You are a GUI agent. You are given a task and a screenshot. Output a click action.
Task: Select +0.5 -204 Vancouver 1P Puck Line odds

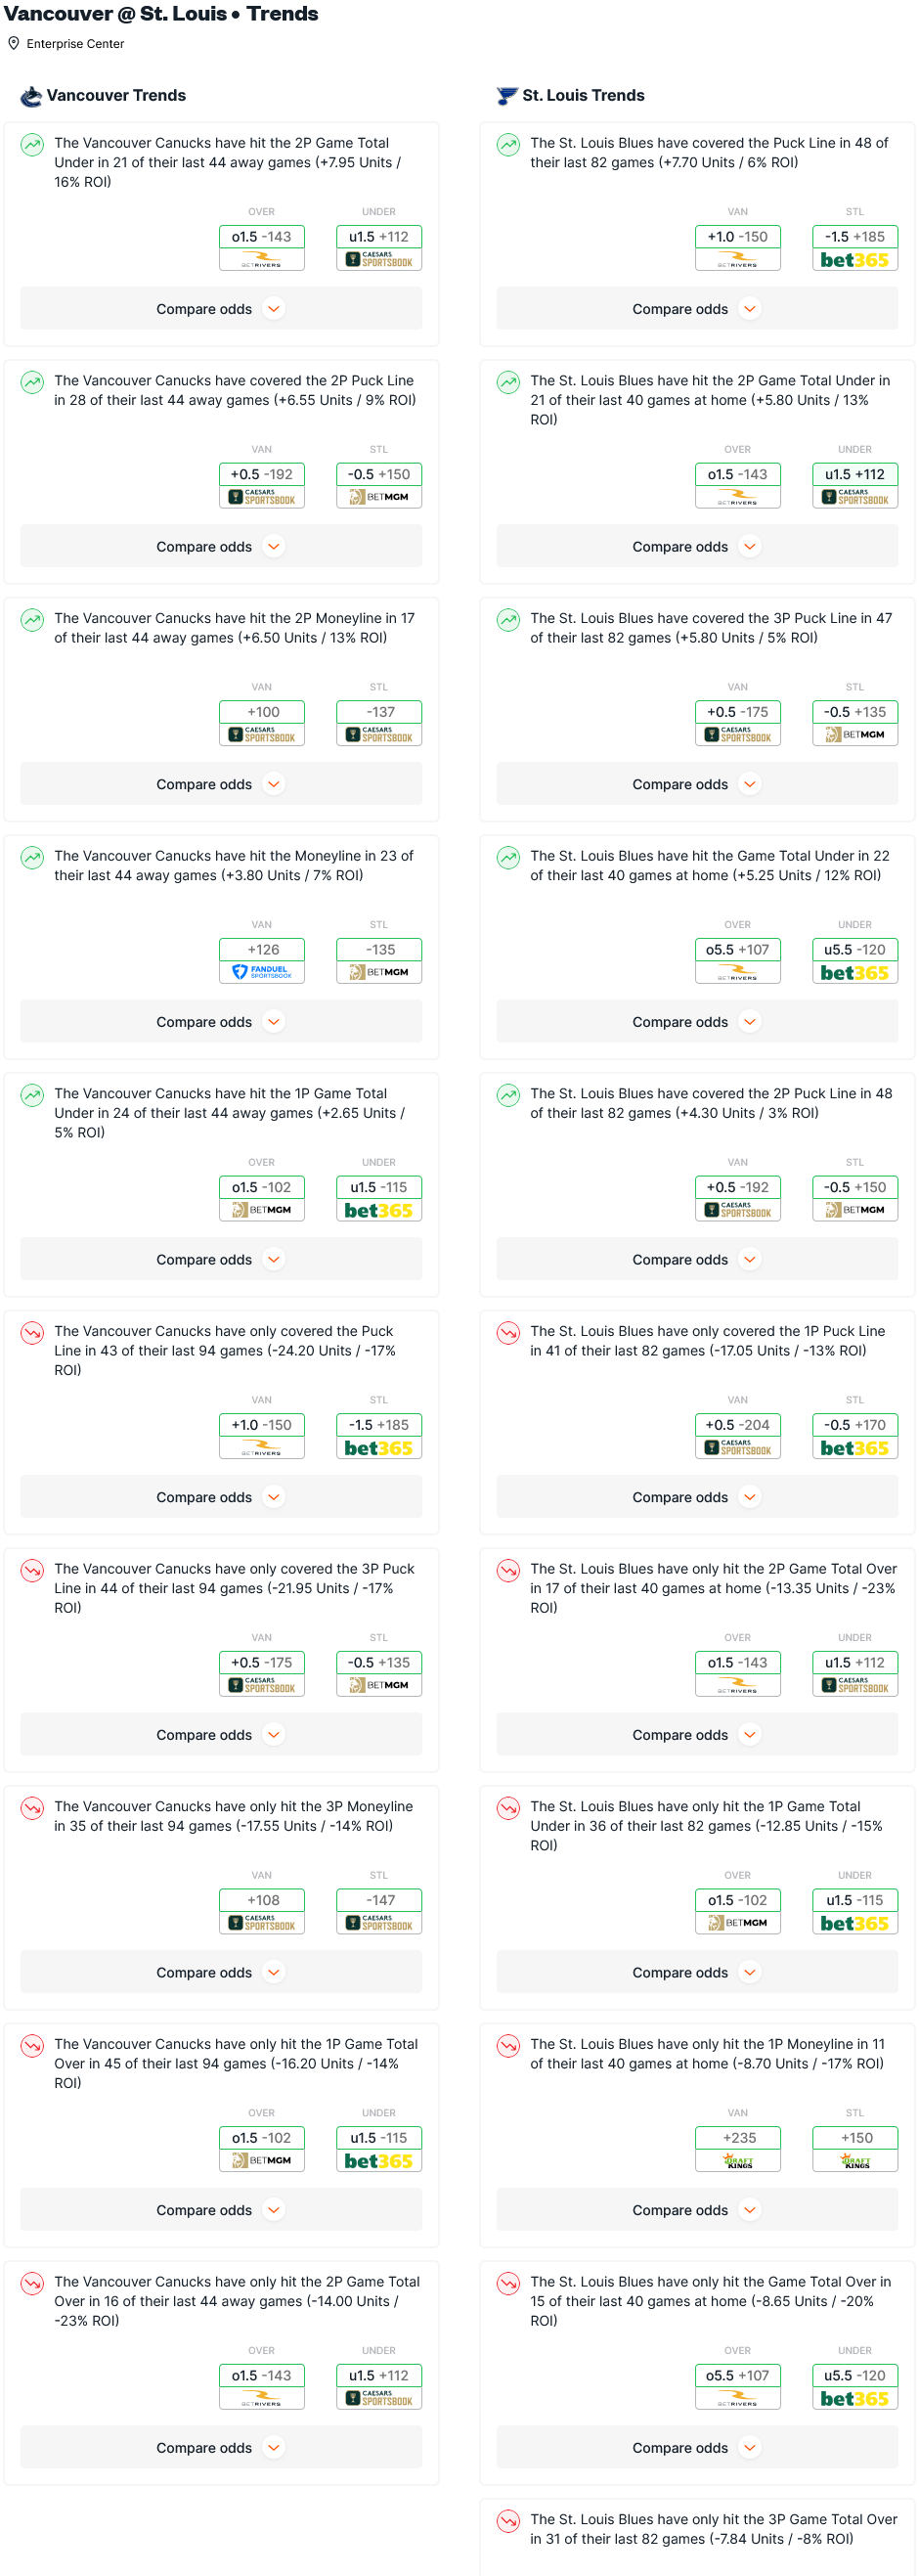point(738,1425)
